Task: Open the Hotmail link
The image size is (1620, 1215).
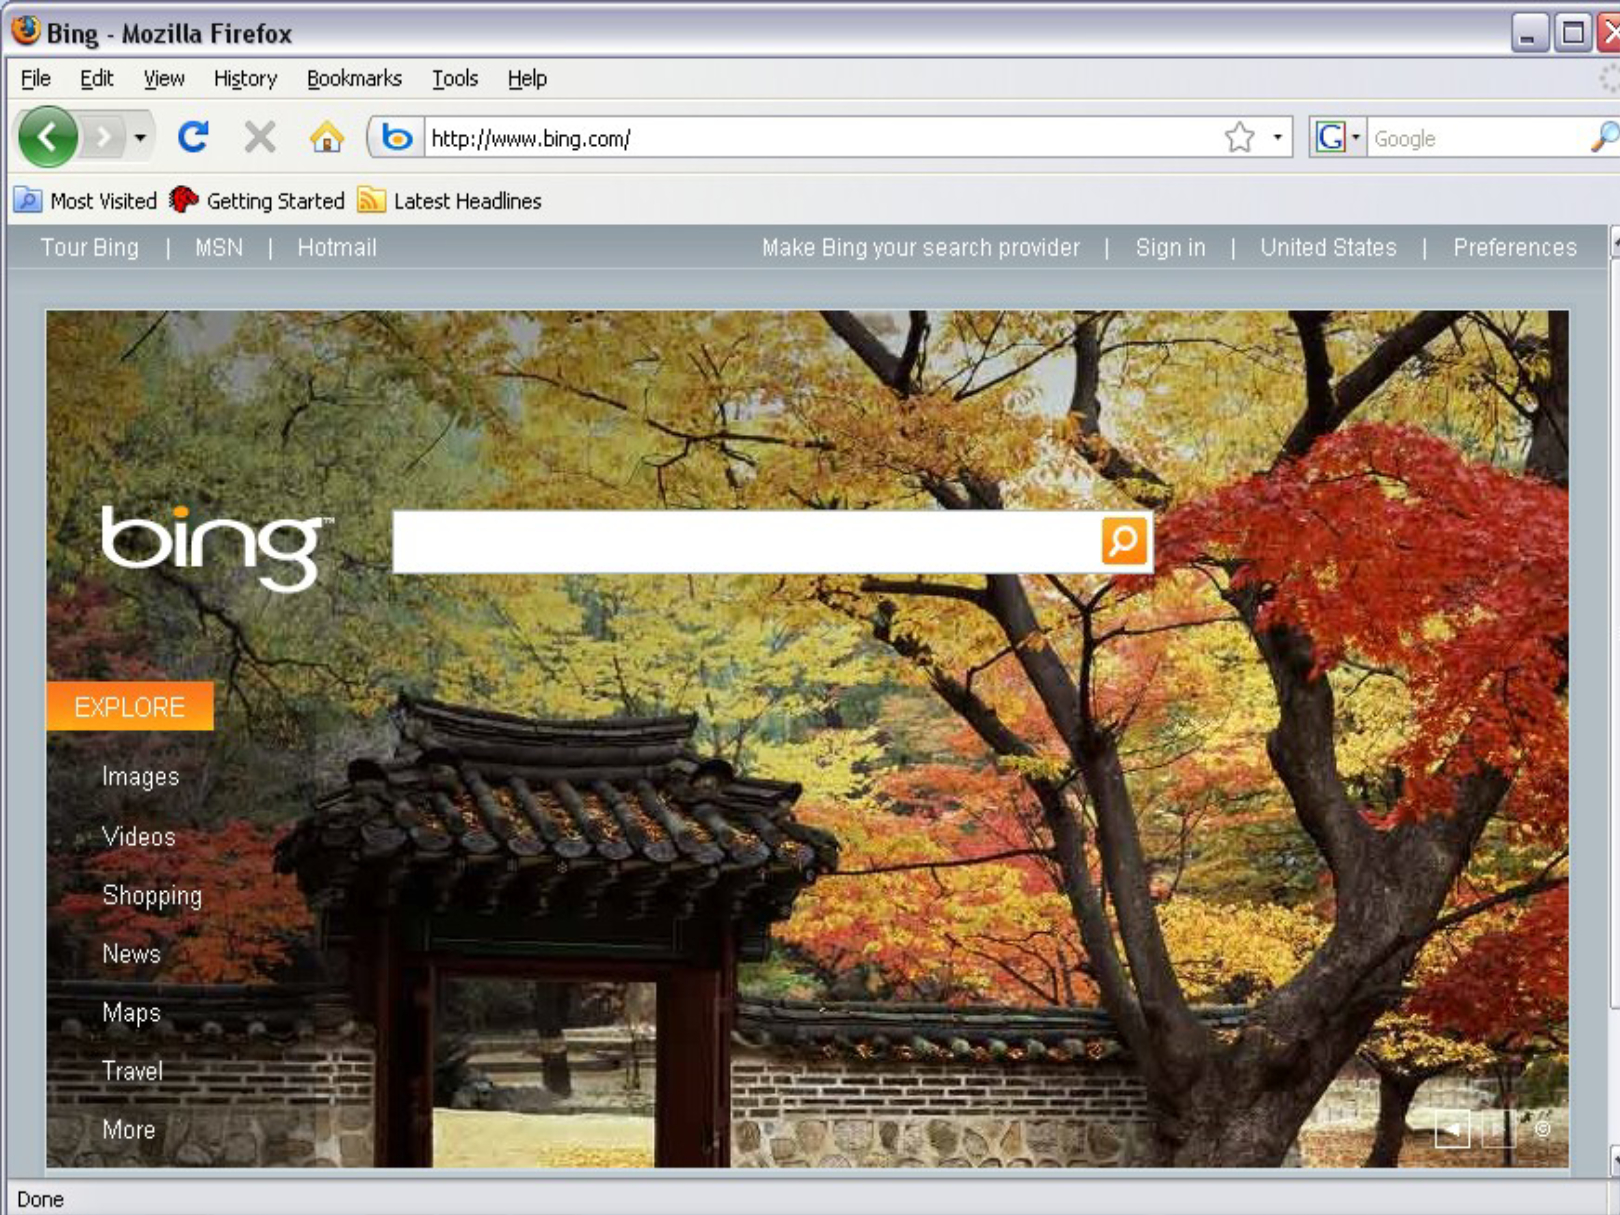Action: (x=337, y=247)
